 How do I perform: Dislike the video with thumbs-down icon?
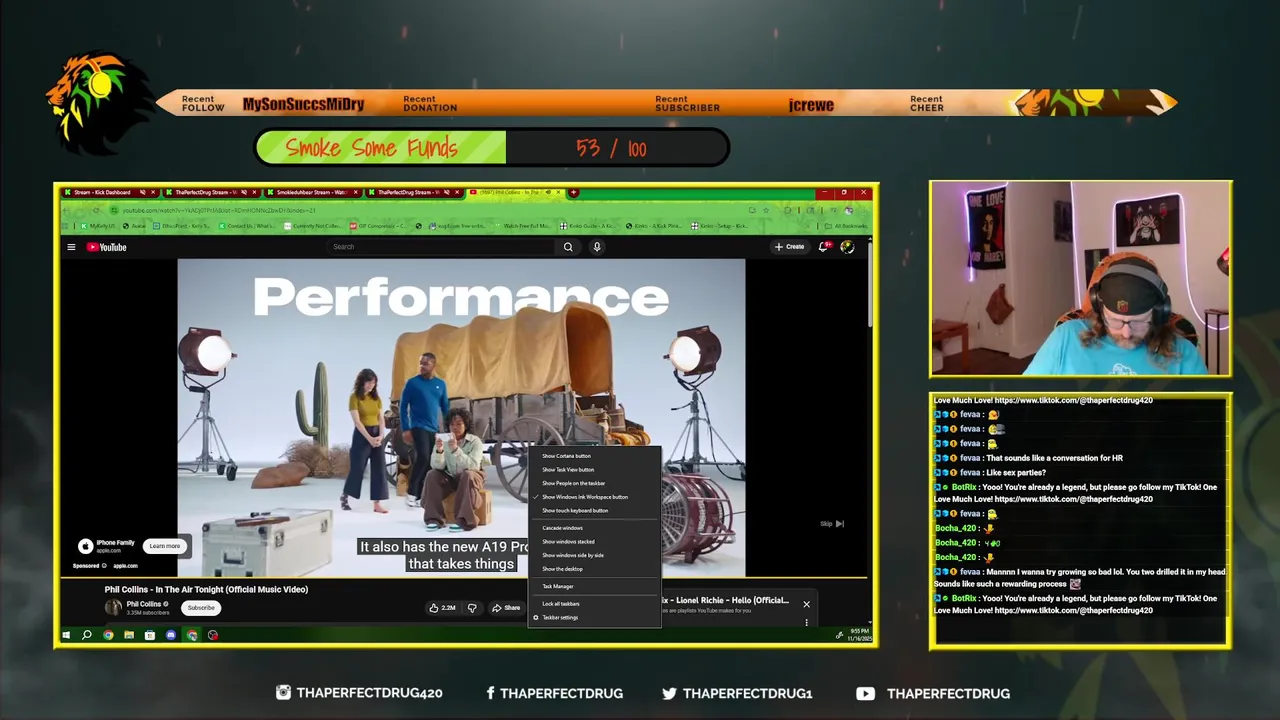(472, 608)
